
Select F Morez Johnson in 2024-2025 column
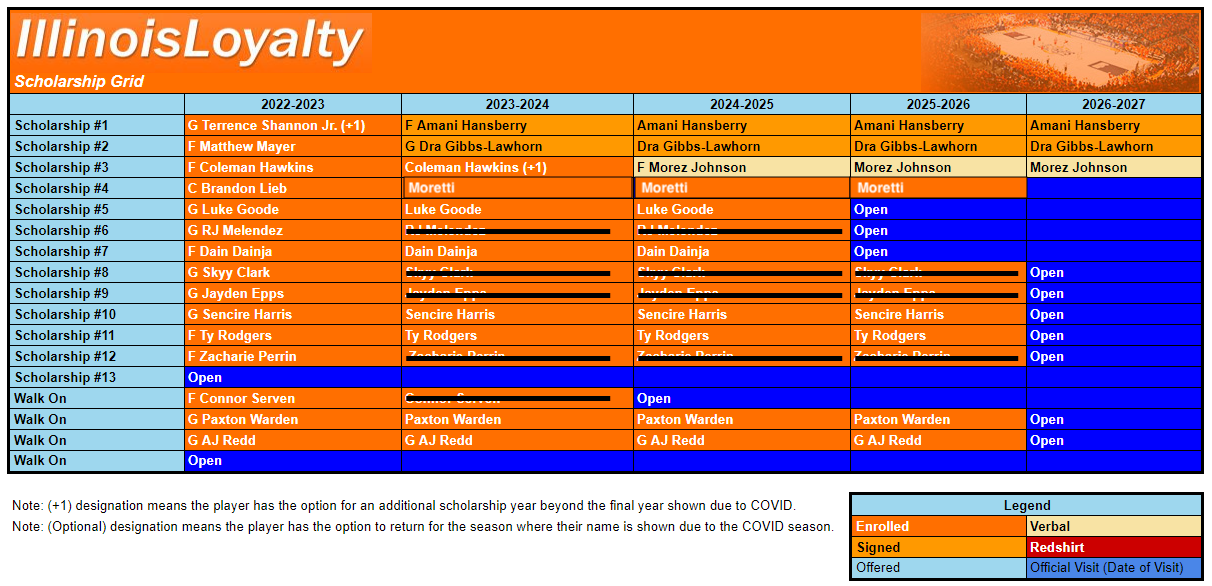(741, 168)
